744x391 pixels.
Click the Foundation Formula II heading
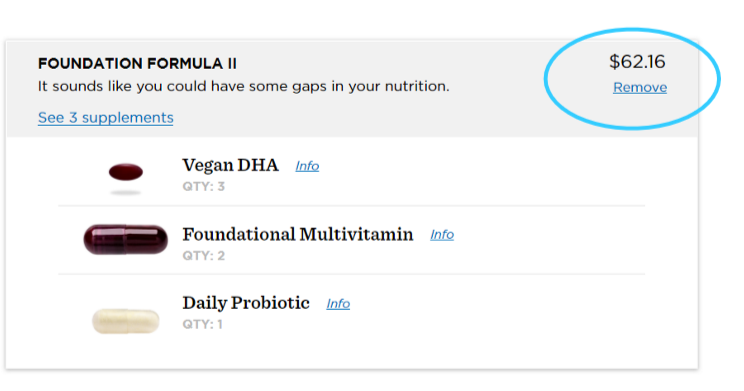(x=137, y=64)
